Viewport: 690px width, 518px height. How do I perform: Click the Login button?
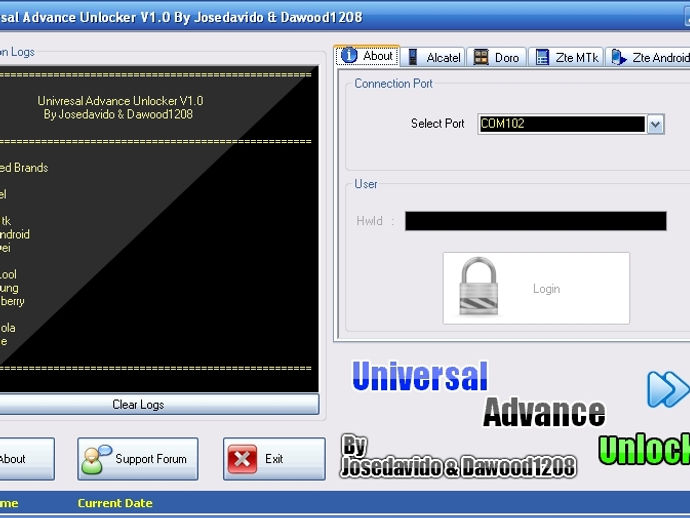(x=536, y=288)
